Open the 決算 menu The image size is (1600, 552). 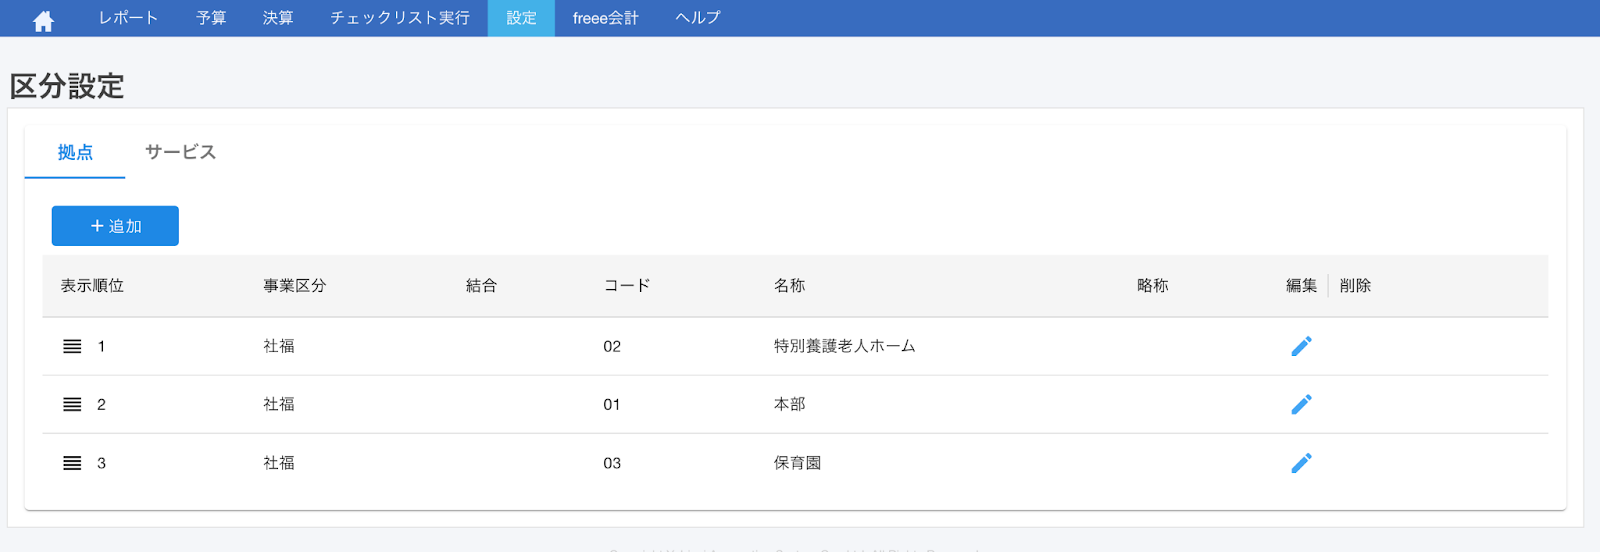pyautogui.click(x=278, y=18)
